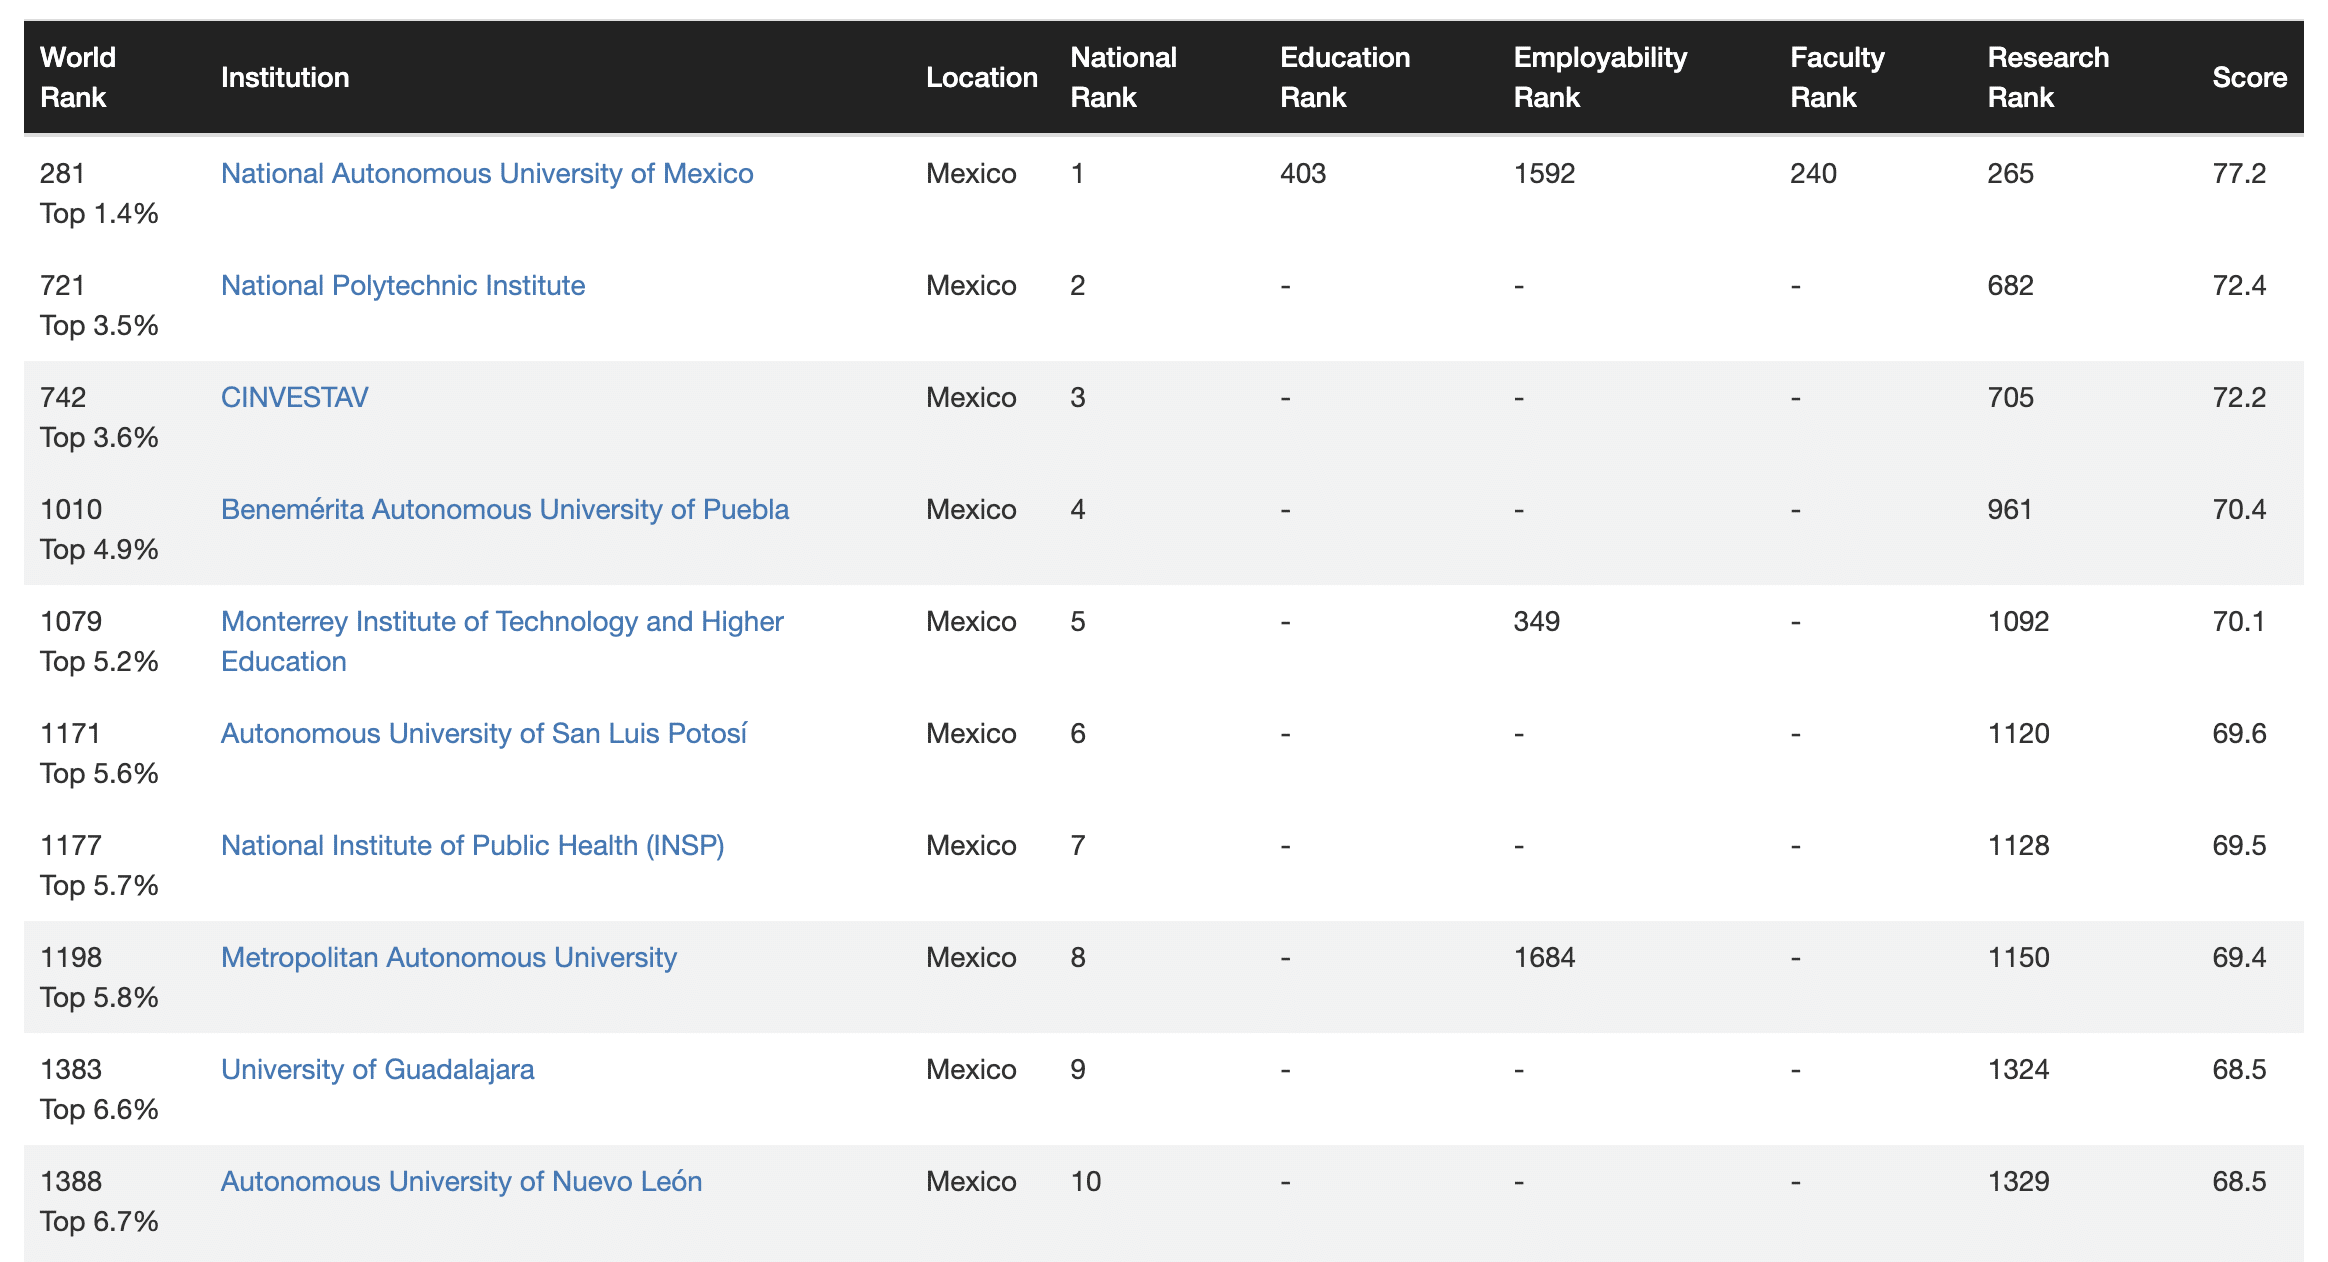Screen dimensions: 2328x1262
Task: Select world rank value 1010
Action: point(71,509)
